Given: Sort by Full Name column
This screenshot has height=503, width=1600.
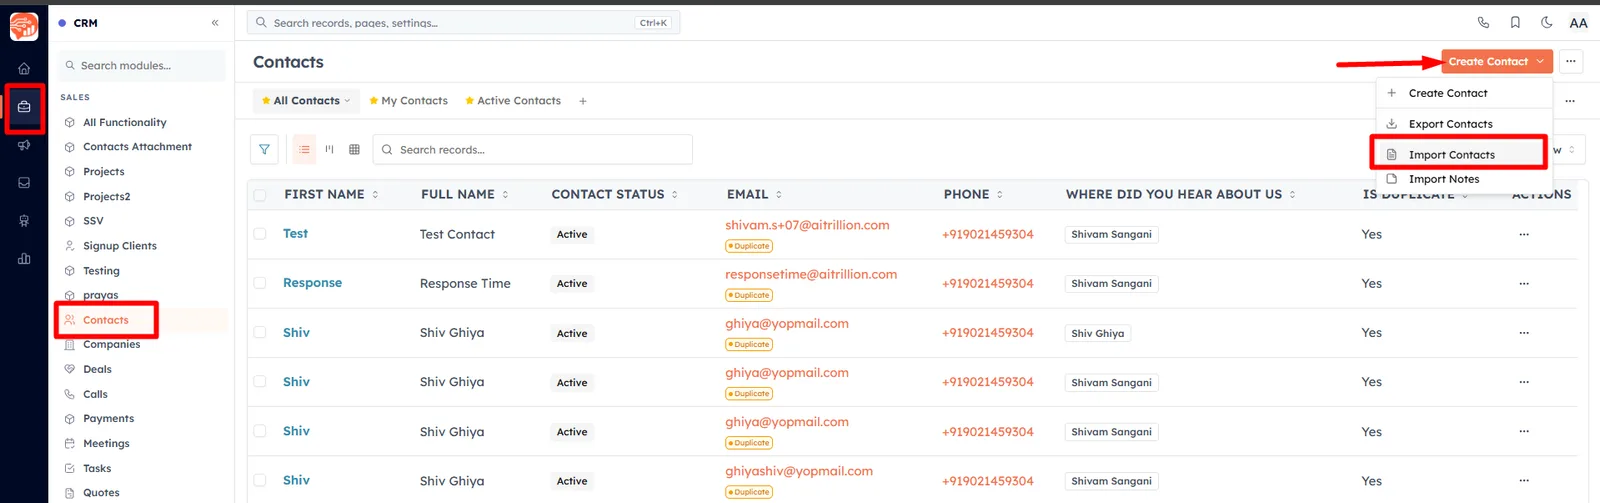Looking at the screenshot, I should (x=505, y=195).
